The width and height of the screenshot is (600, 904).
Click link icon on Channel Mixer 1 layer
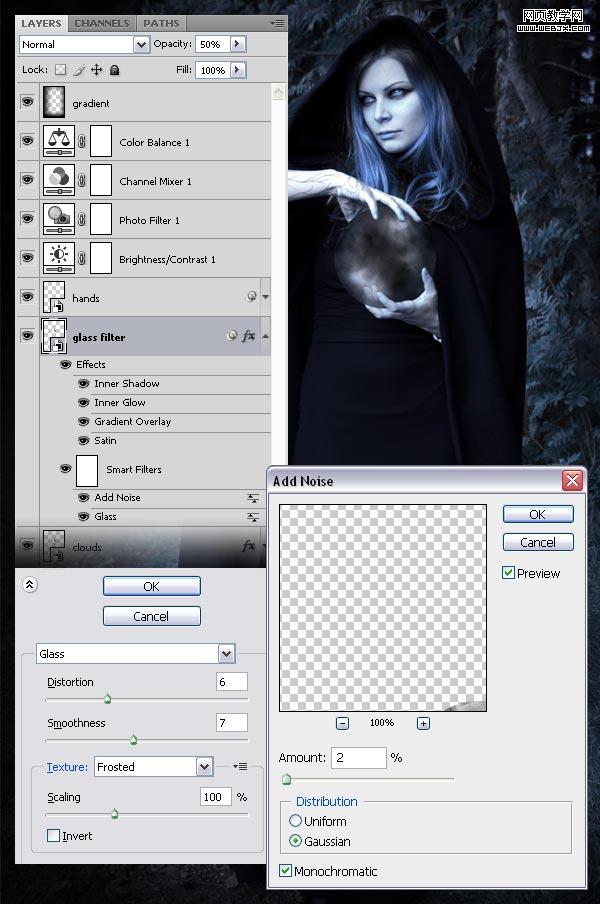(82, 180)
